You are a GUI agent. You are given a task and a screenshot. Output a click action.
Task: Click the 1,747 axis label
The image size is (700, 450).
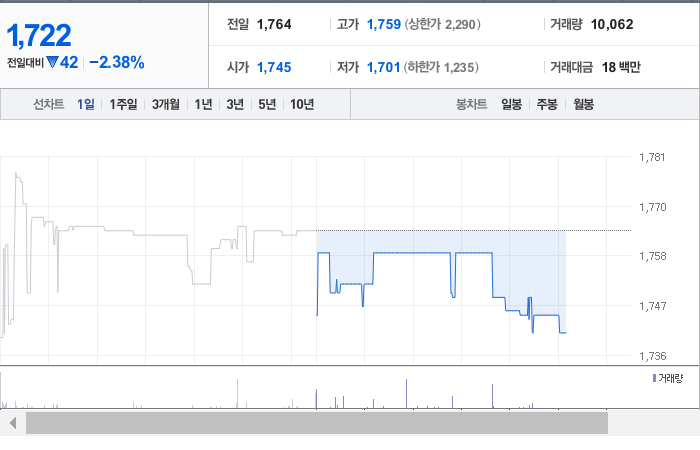pos(653,306)
